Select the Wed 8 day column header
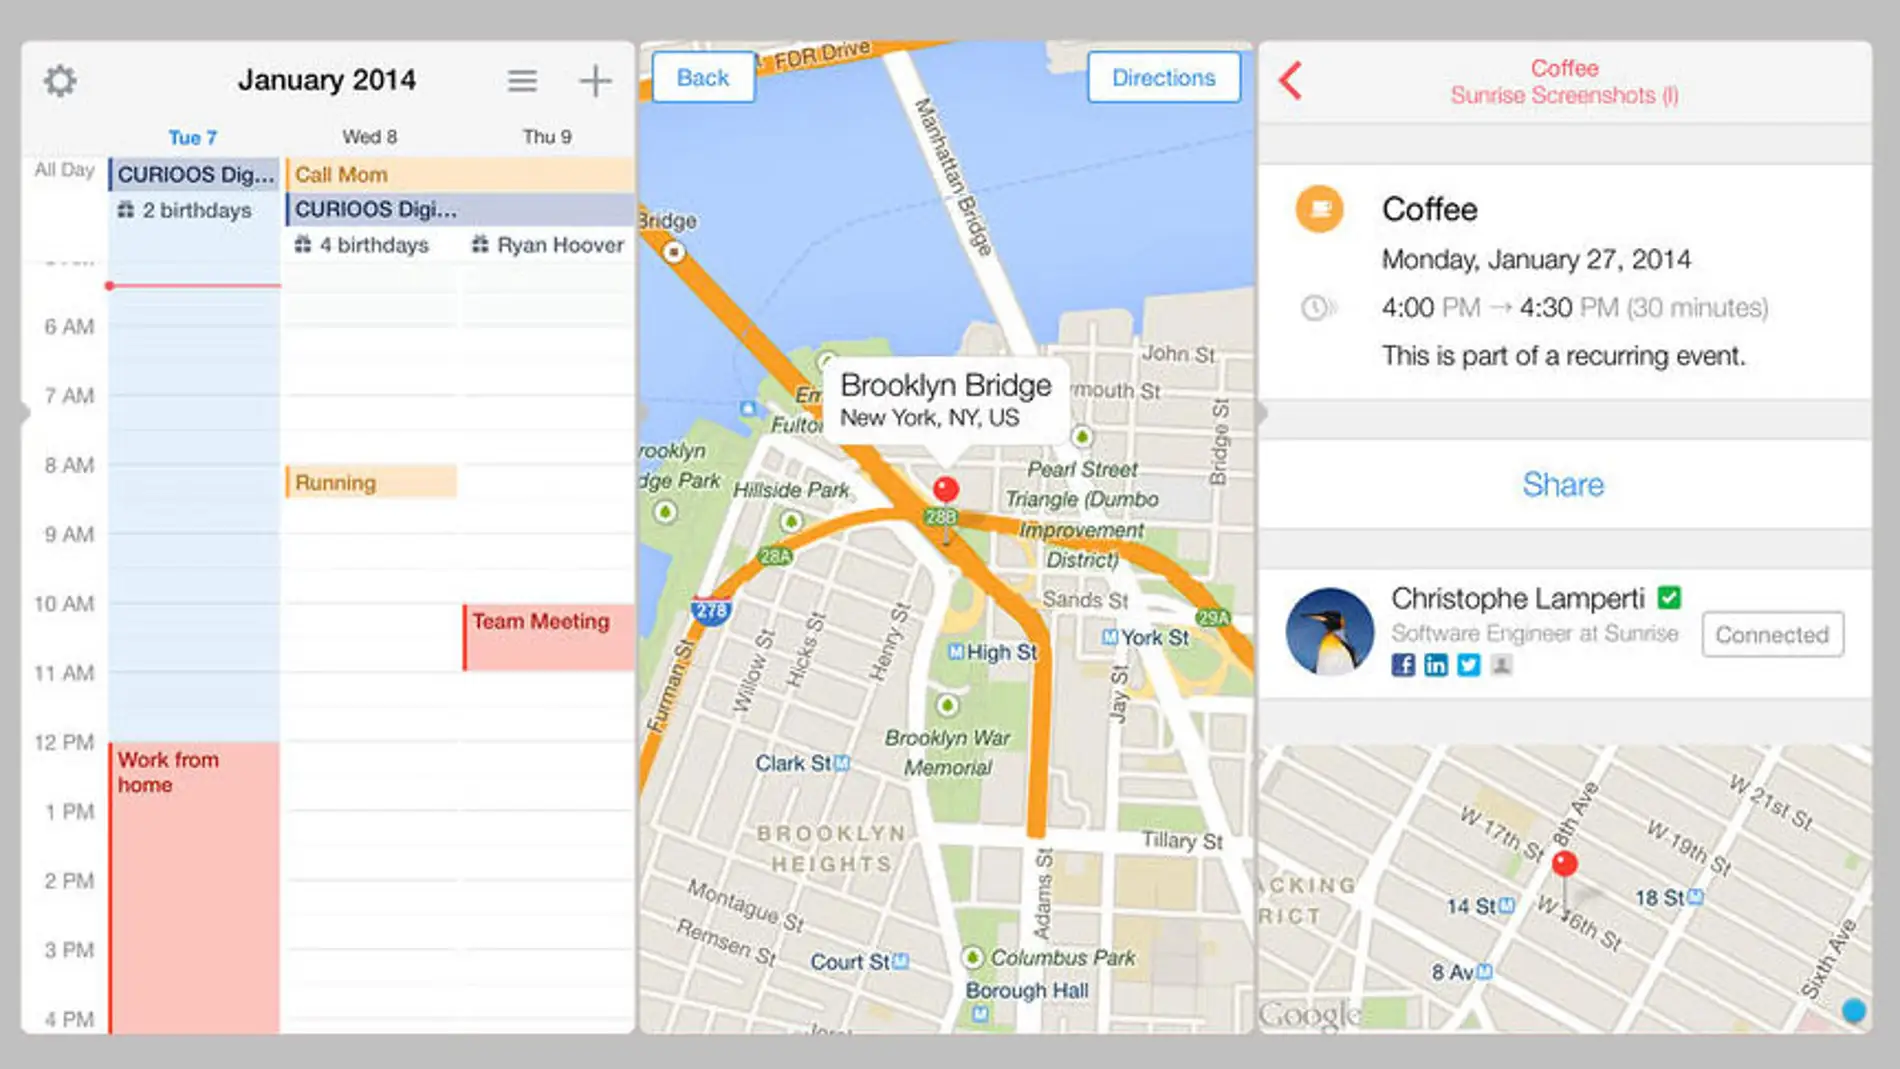 pos(369,137)
